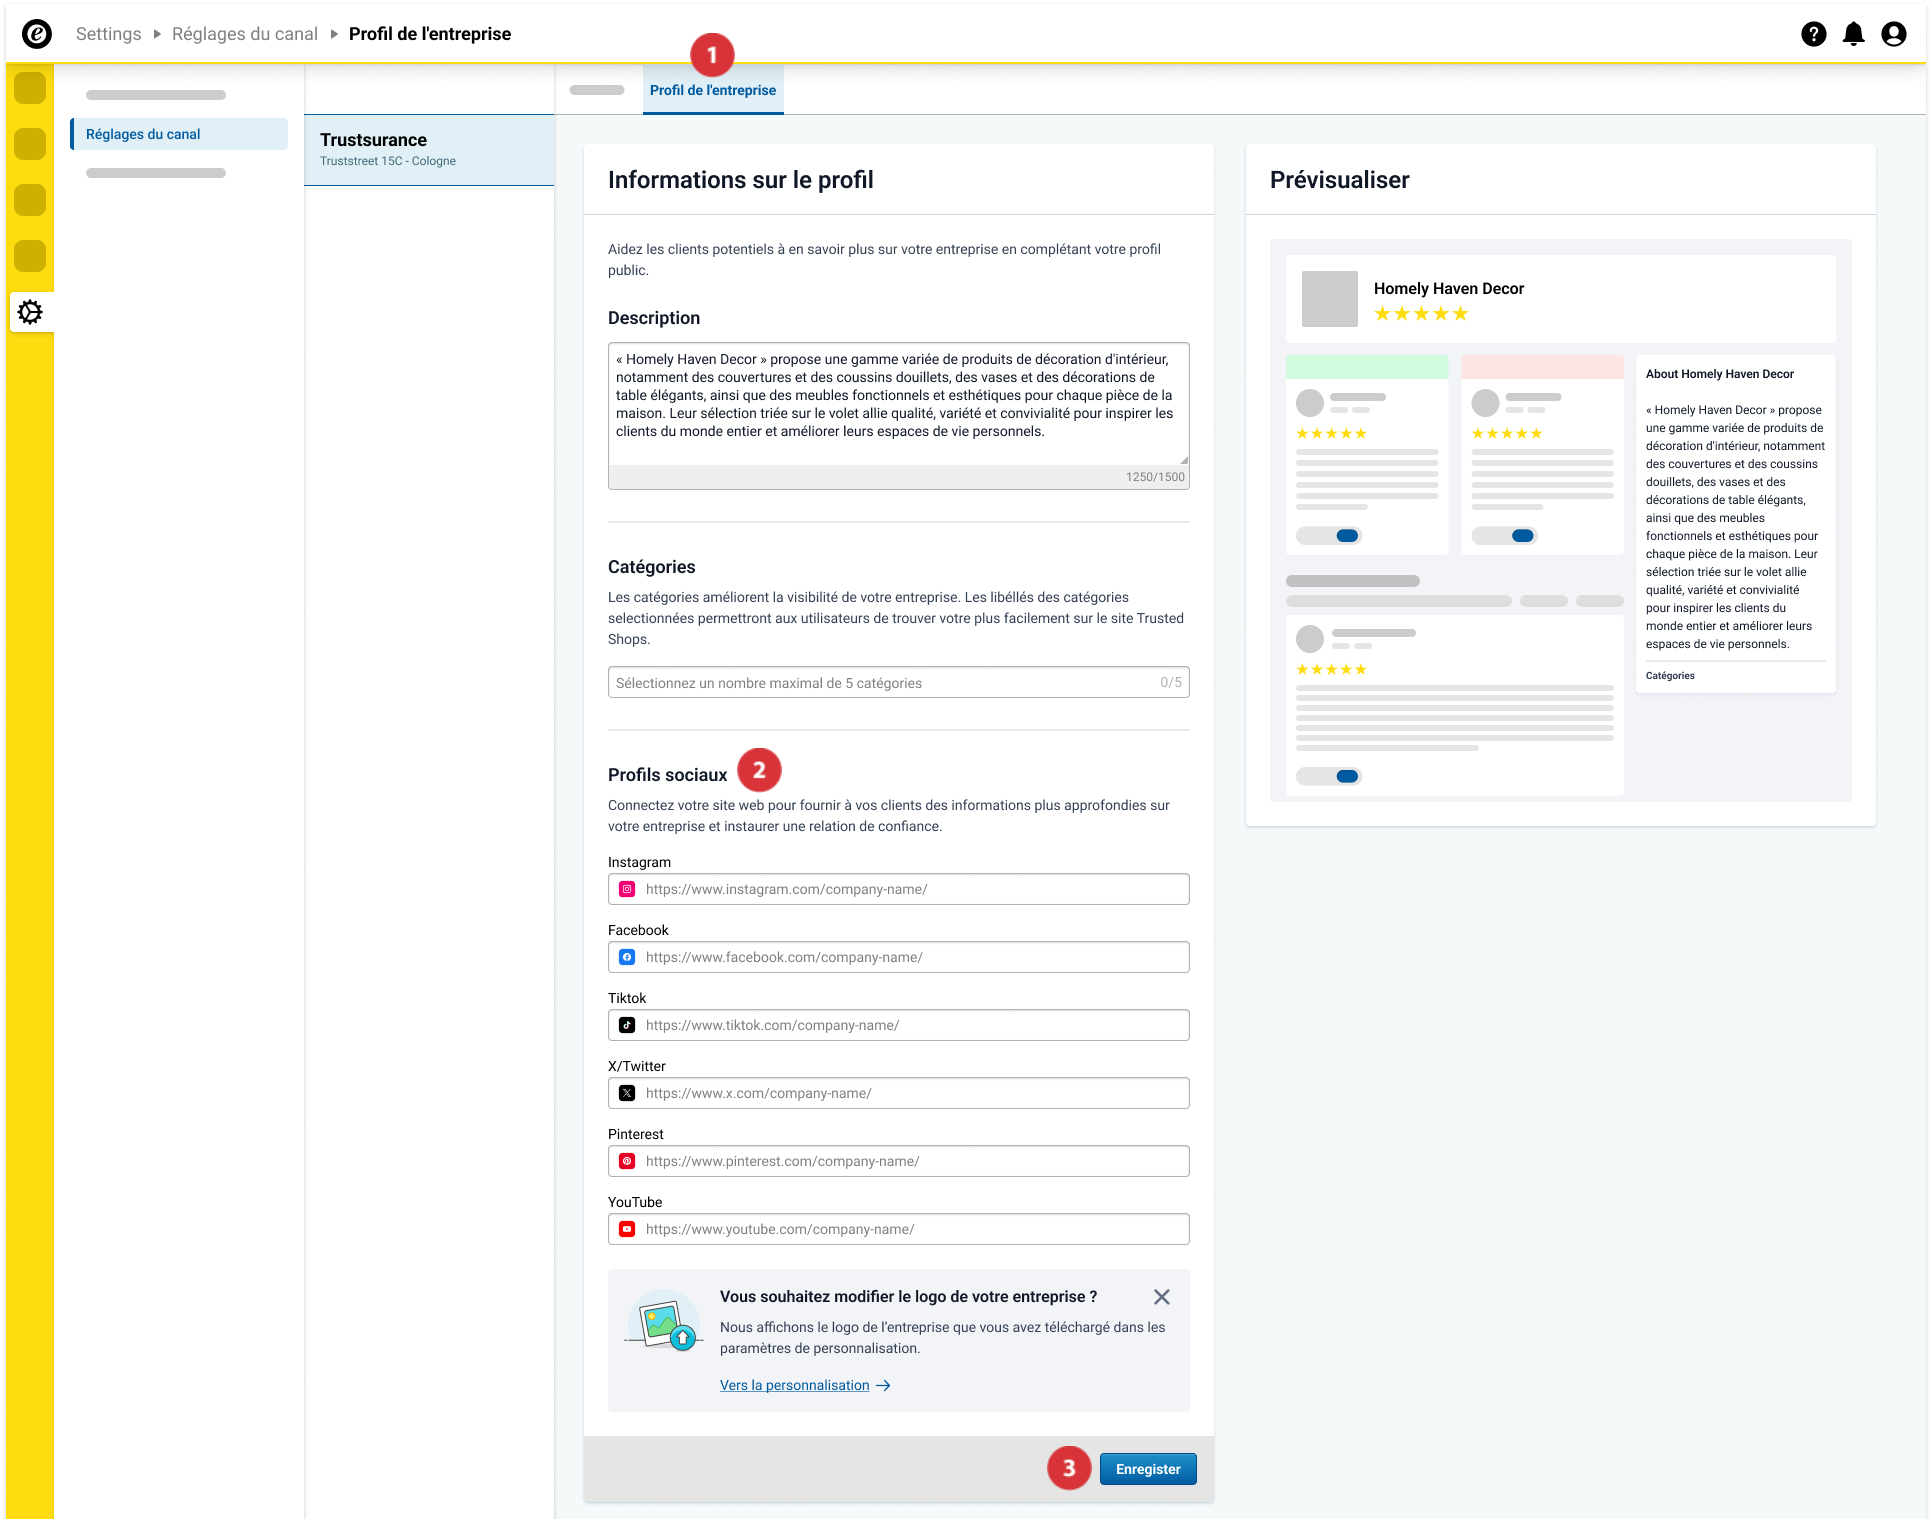Viewport: 1932px width, 1519px height.
Task: Click the Catégories label in preview
Action: (1670, 676)
